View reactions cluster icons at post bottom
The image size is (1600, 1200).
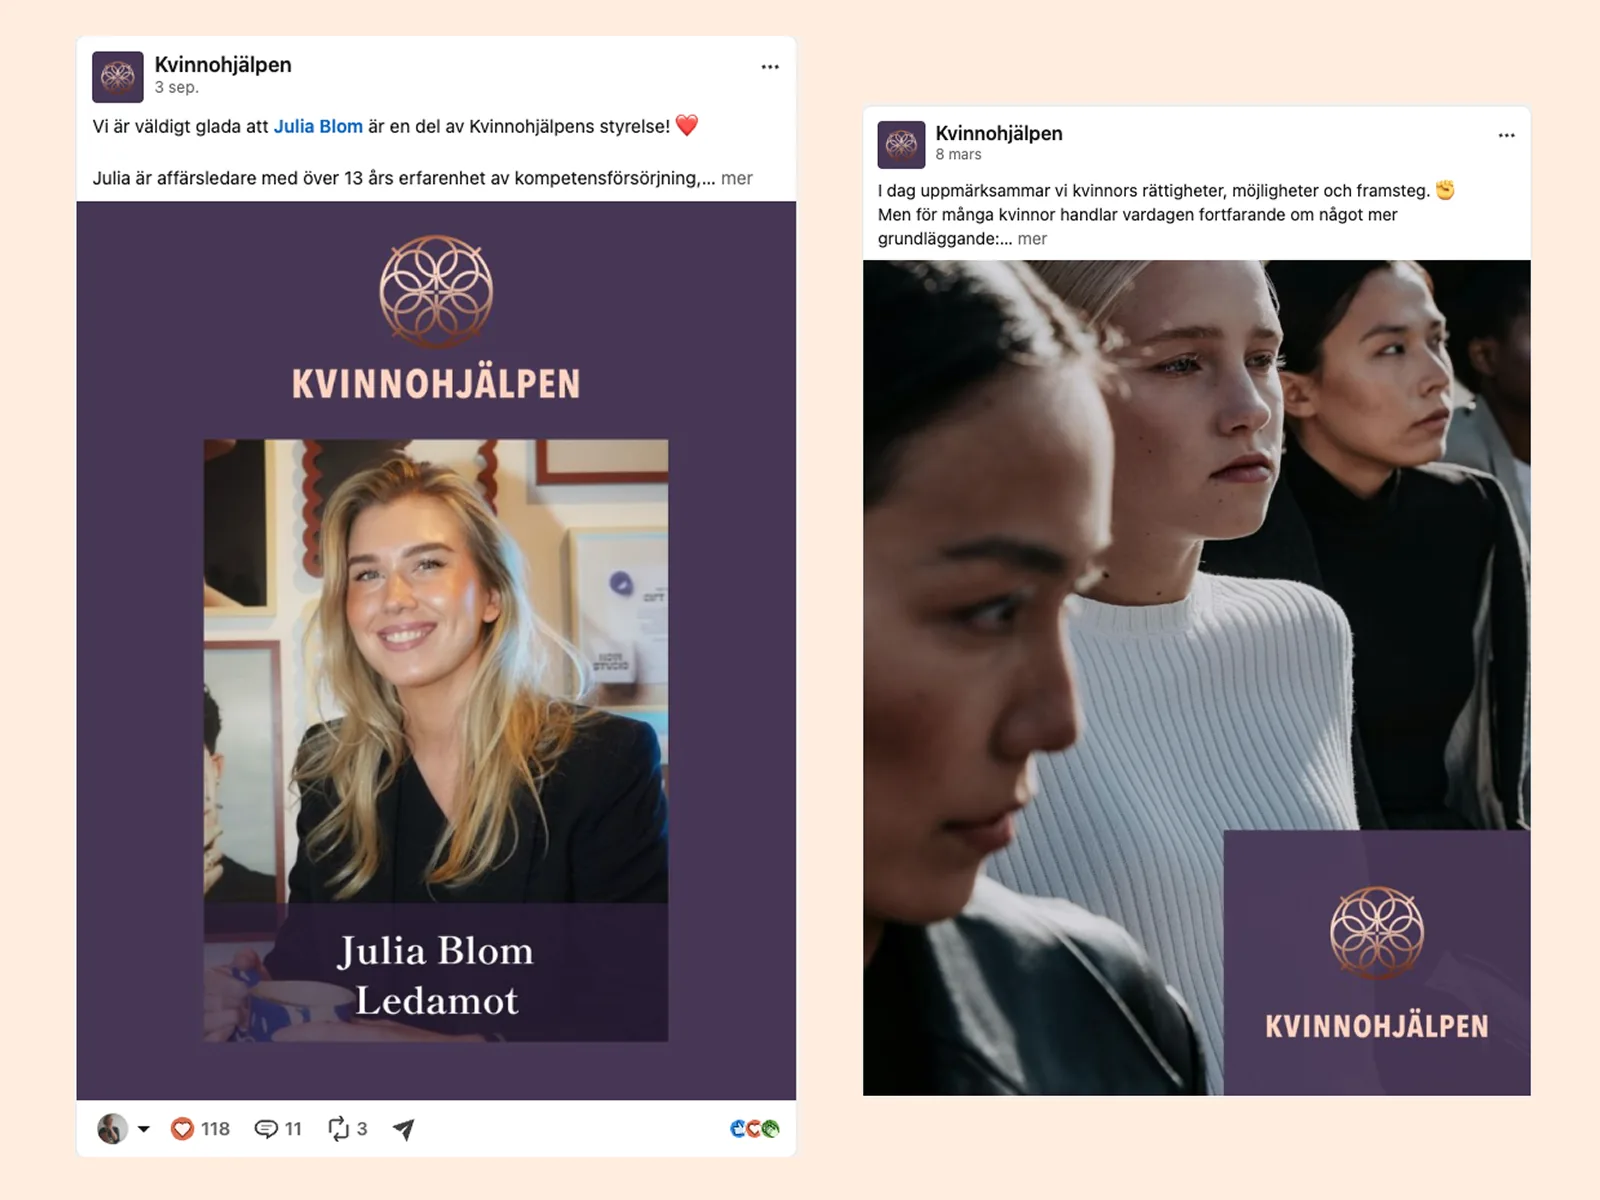755,1129
